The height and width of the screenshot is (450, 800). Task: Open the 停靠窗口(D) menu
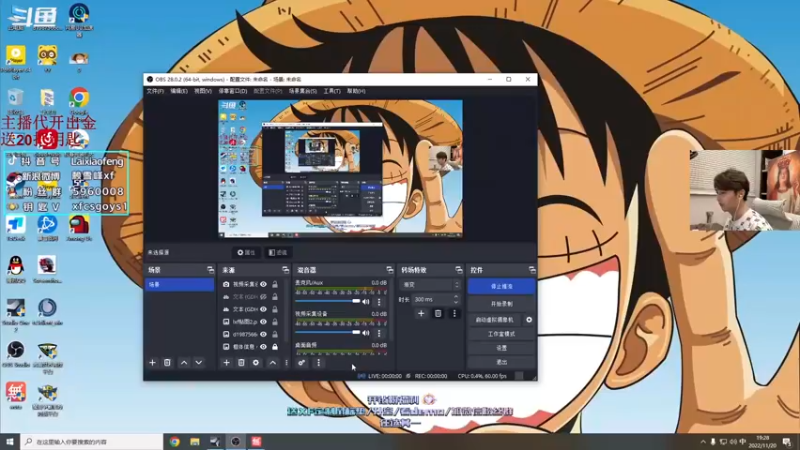point(233,91)
